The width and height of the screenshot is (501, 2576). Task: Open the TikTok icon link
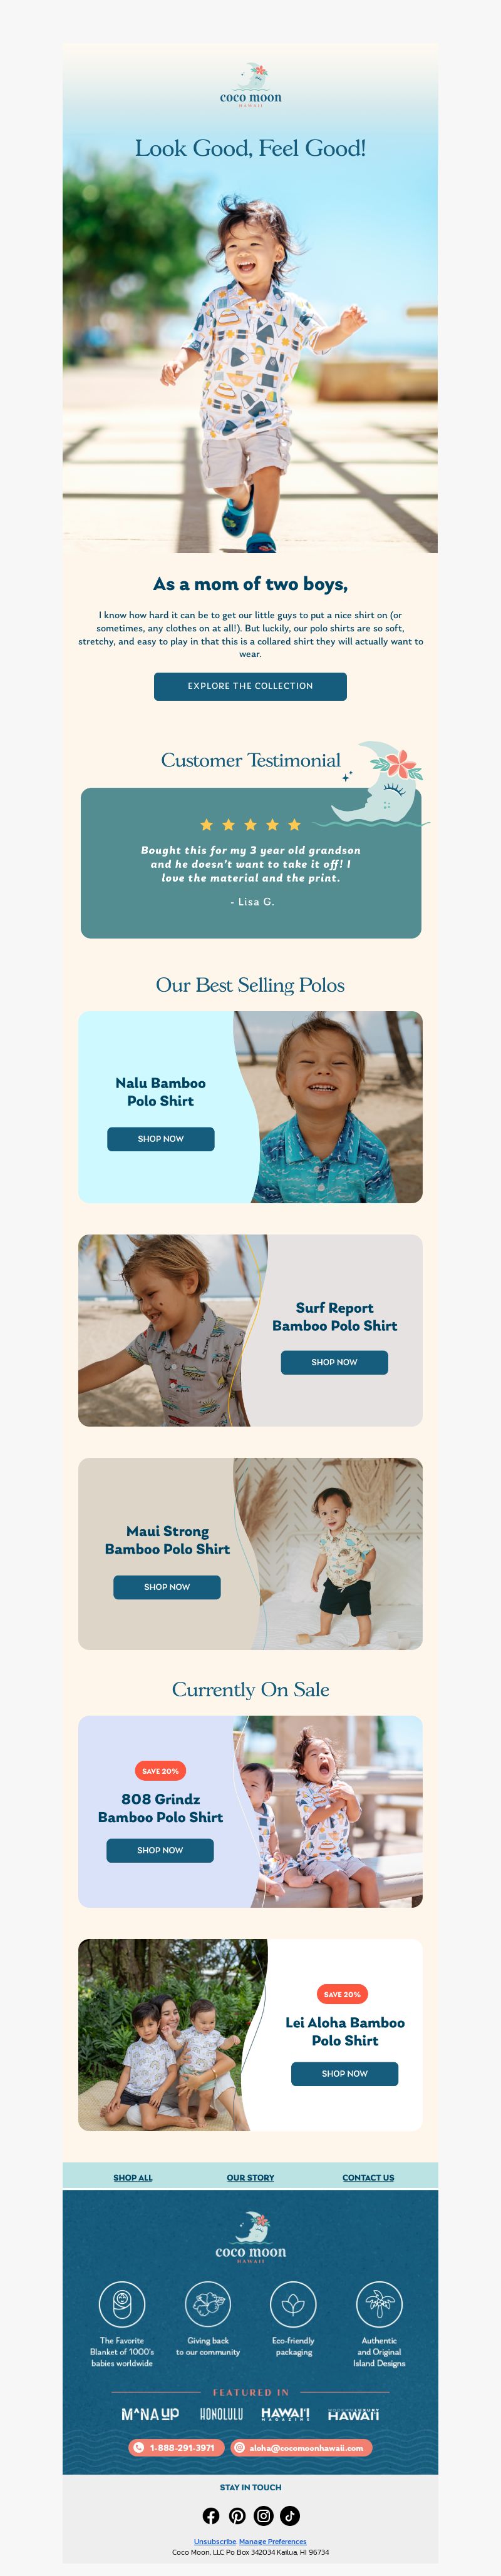pos(290,2516)
